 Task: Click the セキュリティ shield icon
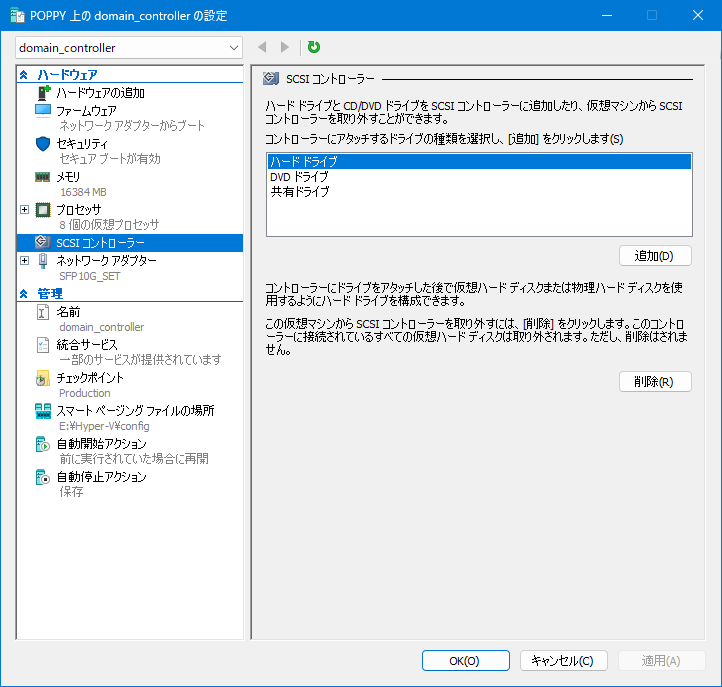pos(43,144)
